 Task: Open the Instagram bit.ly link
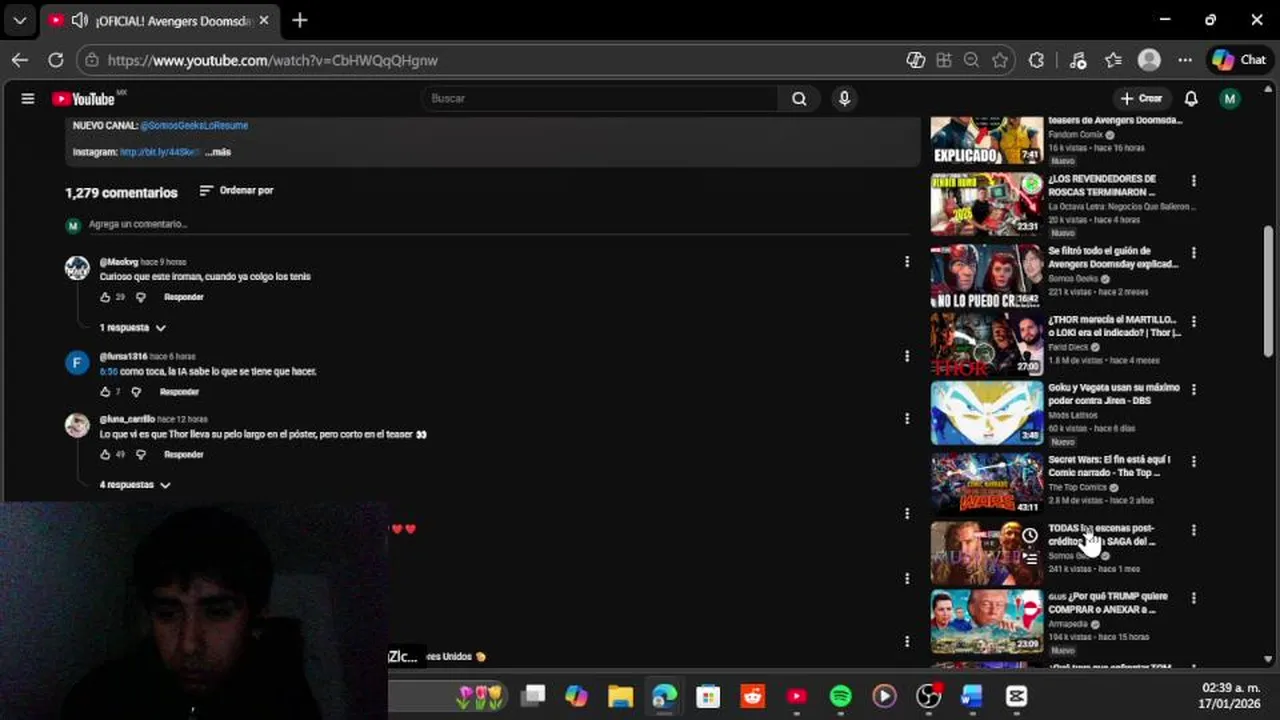pyautogui.click(x=160, y=152)
